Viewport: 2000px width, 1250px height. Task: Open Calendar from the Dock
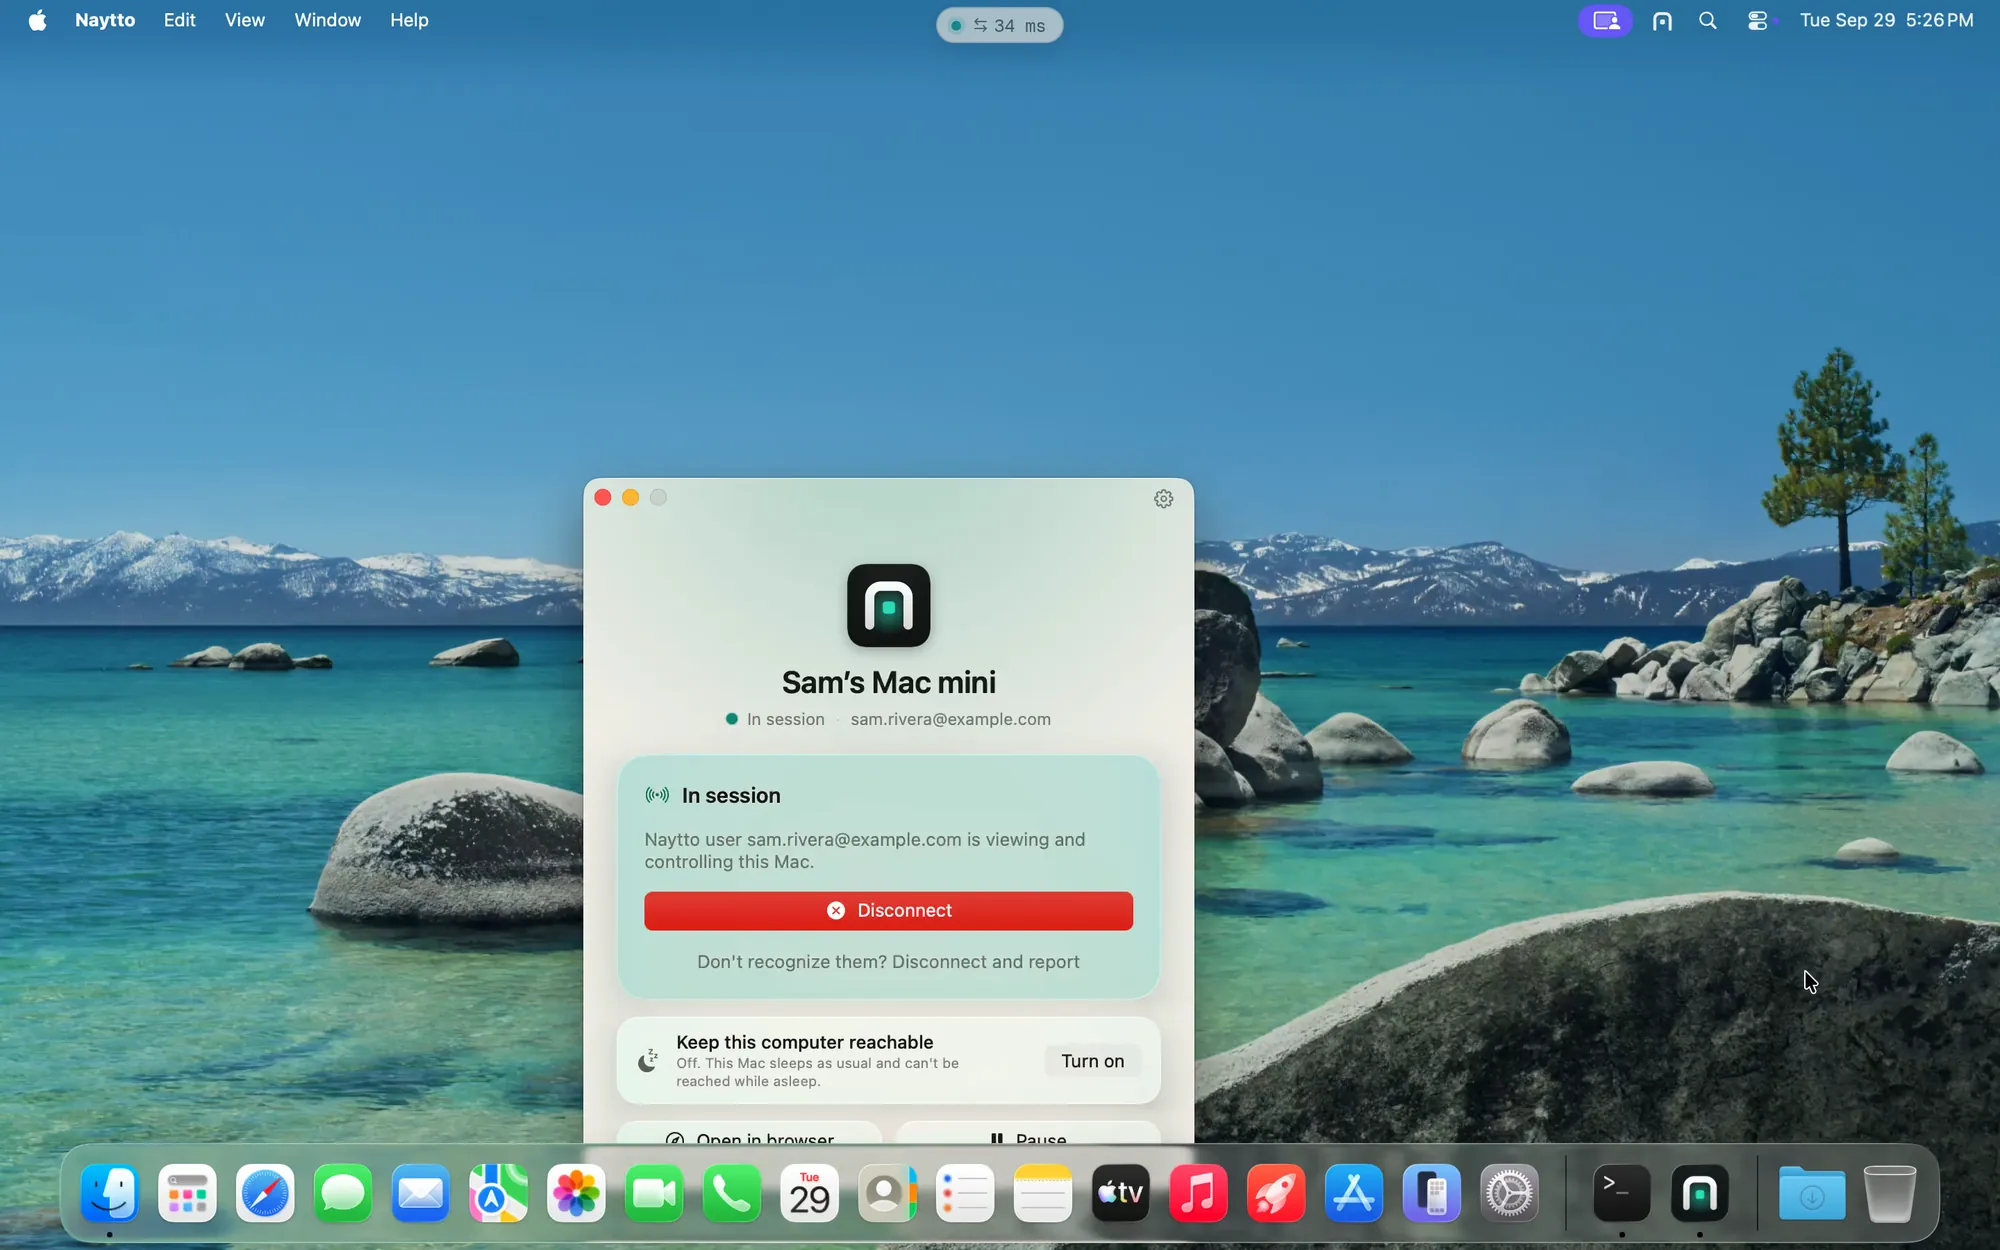coord(810,1193)
